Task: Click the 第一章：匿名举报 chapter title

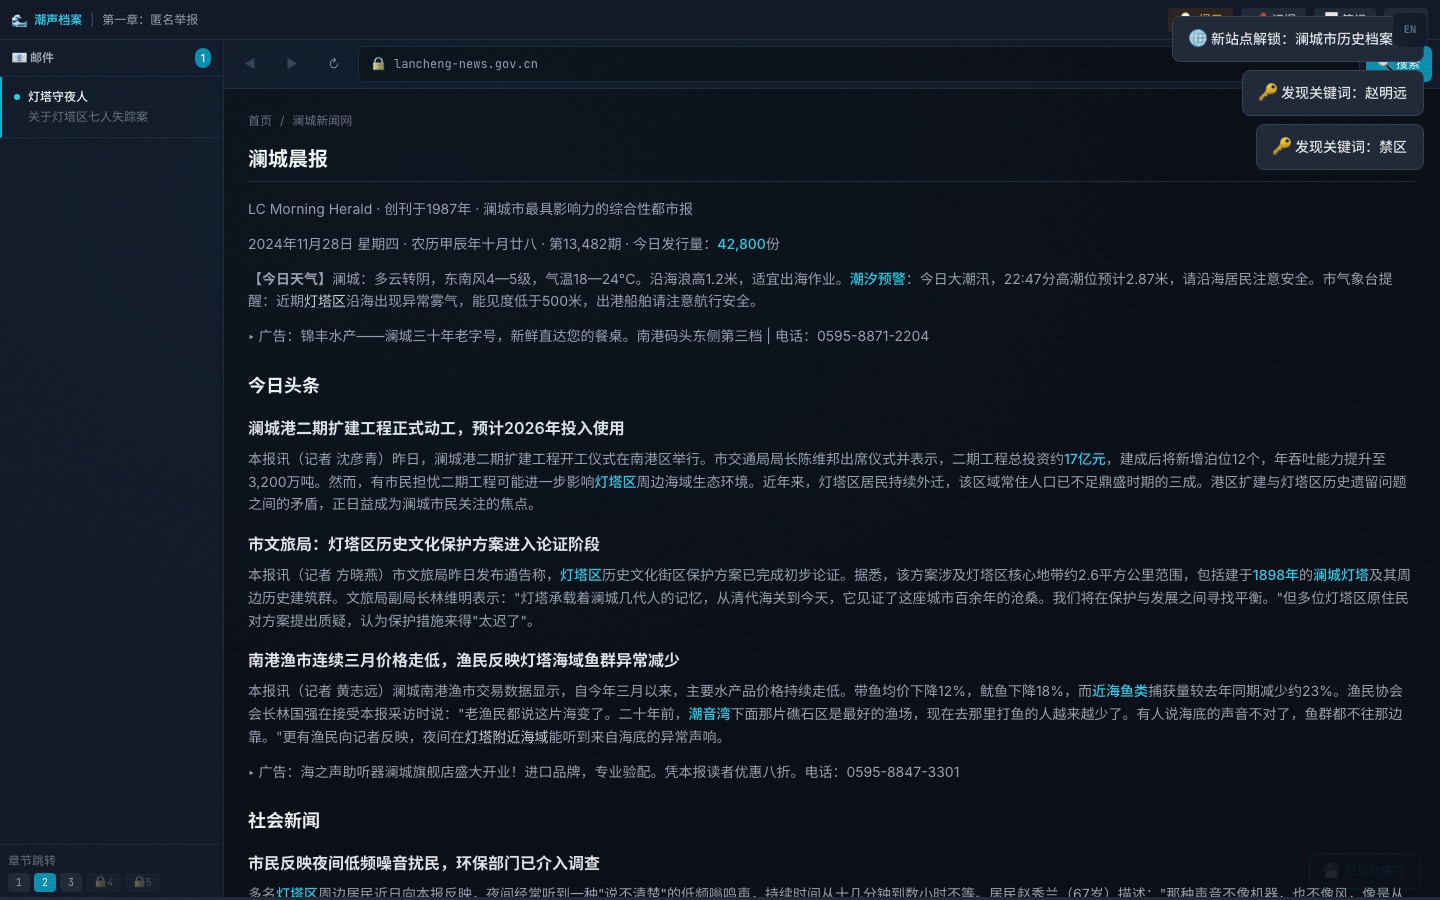Action: pos(150,20)
